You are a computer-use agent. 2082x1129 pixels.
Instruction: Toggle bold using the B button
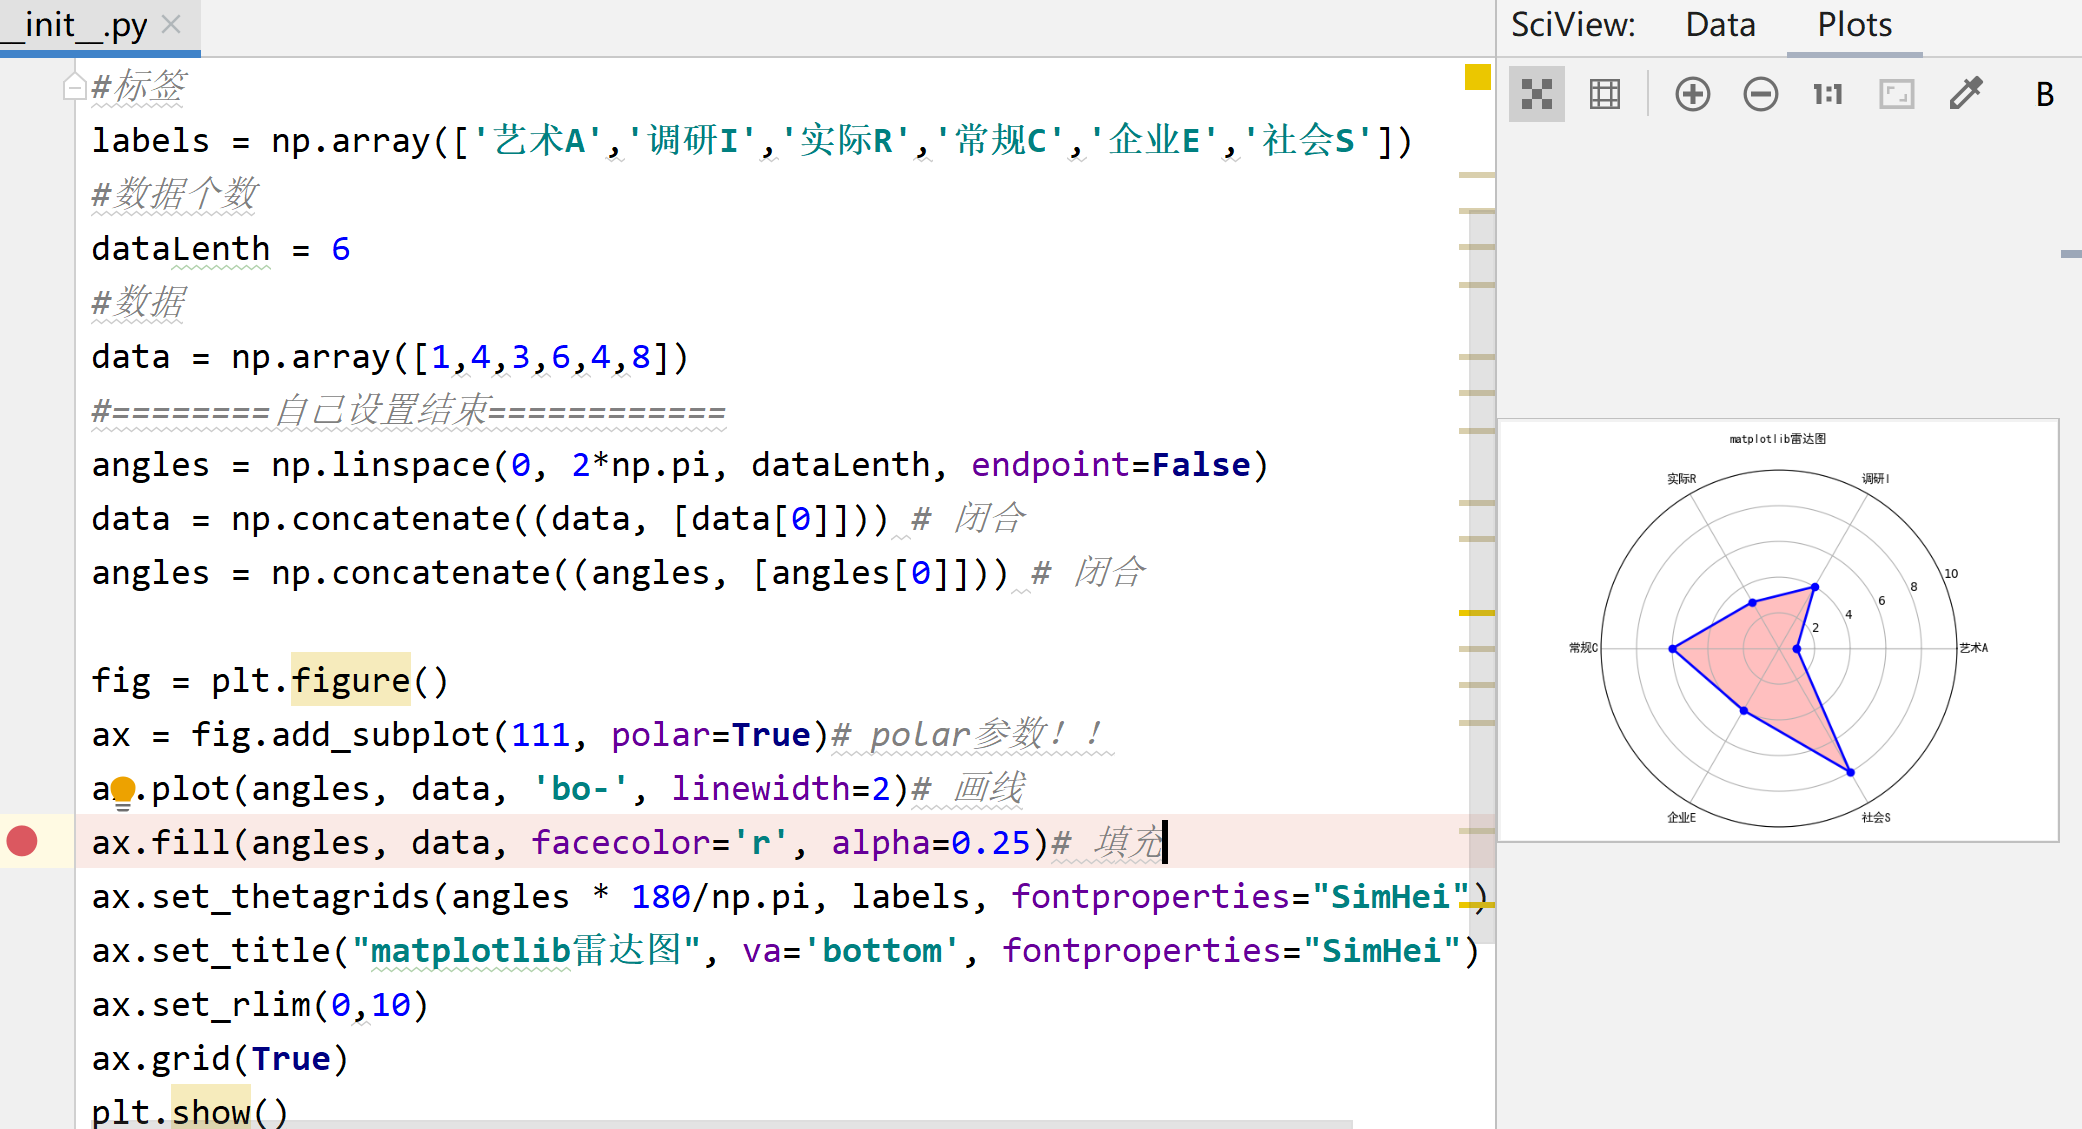(x=2045, y=93)
